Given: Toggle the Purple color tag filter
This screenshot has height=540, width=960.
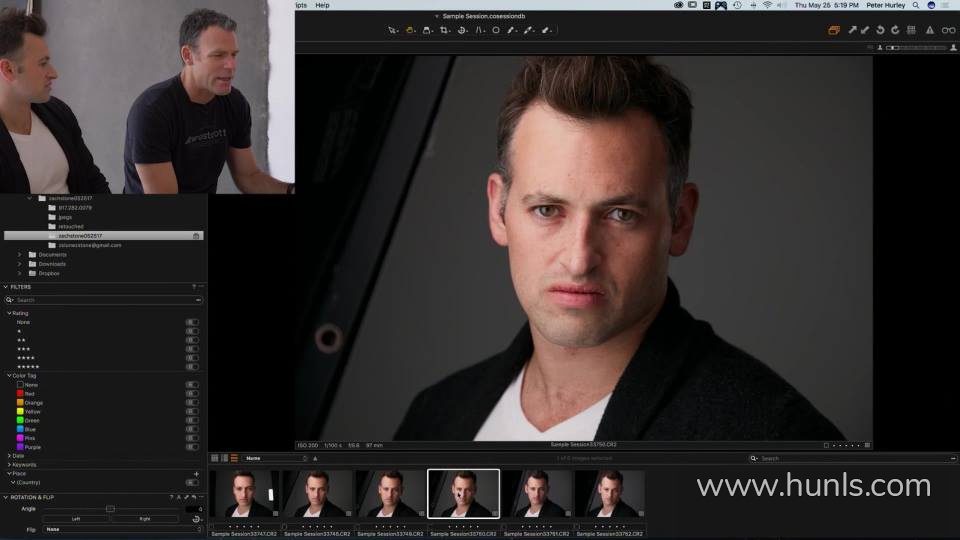Looking at the screenshot, I should click(x=192, y=447).
